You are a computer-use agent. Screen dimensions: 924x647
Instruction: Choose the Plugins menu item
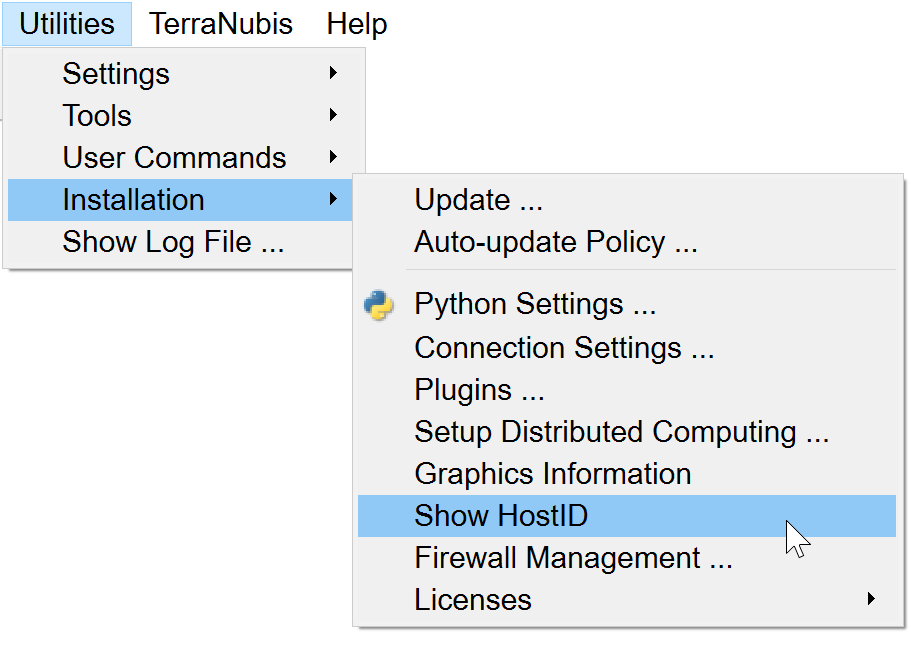coord(477,390)
